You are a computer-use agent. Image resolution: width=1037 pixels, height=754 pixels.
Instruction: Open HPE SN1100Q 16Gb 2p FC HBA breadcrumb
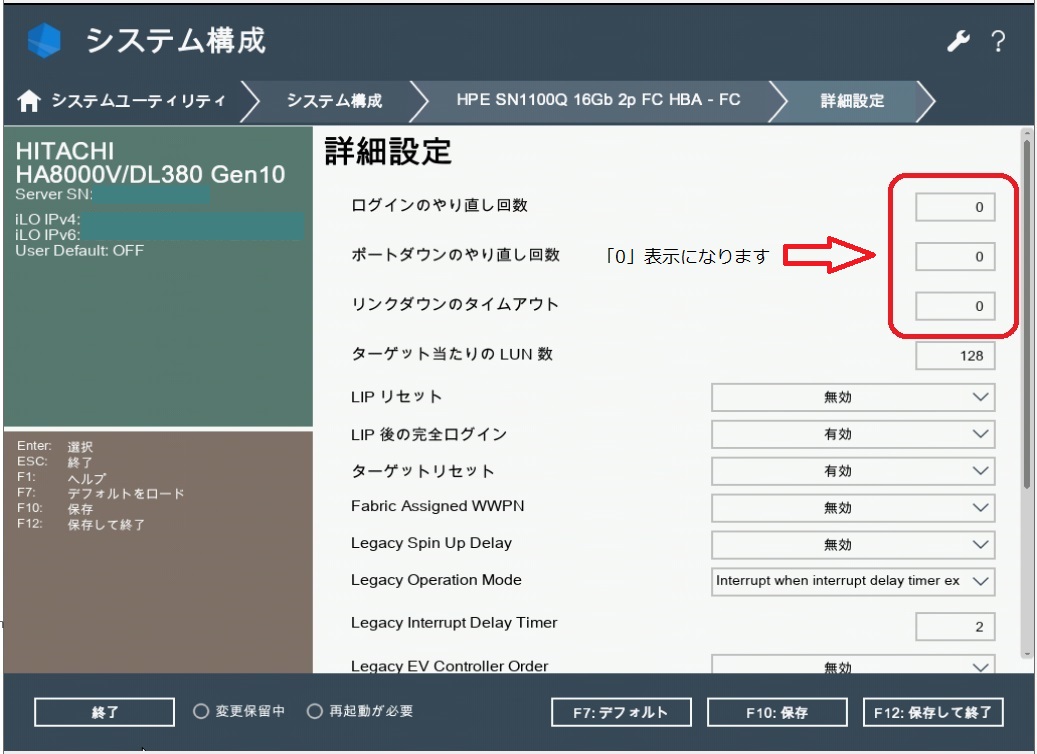pyautogui.click(x=598, y=101)
